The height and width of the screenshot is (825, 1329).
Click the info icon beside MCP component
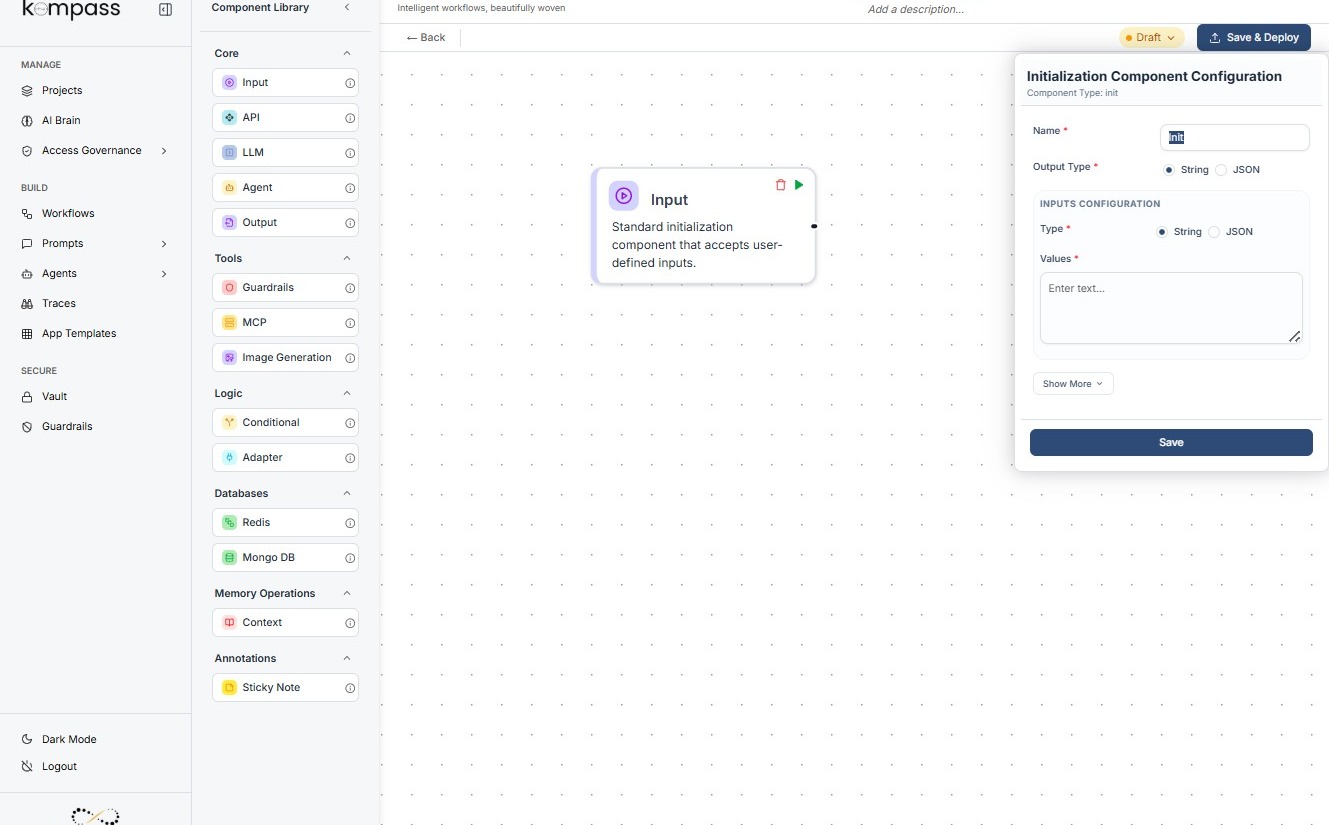(x=350, y=323)
